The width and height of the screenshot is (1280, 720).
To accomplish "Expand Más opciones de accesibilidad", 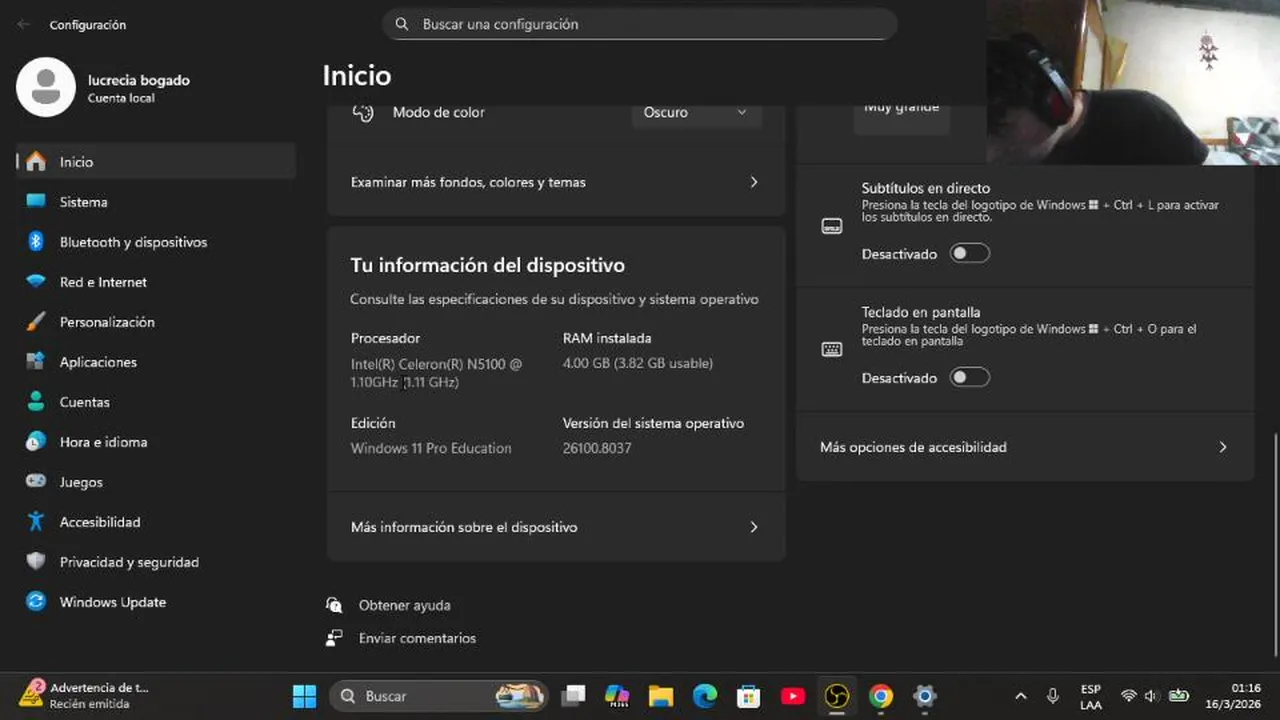I will tap(1025, 447).
